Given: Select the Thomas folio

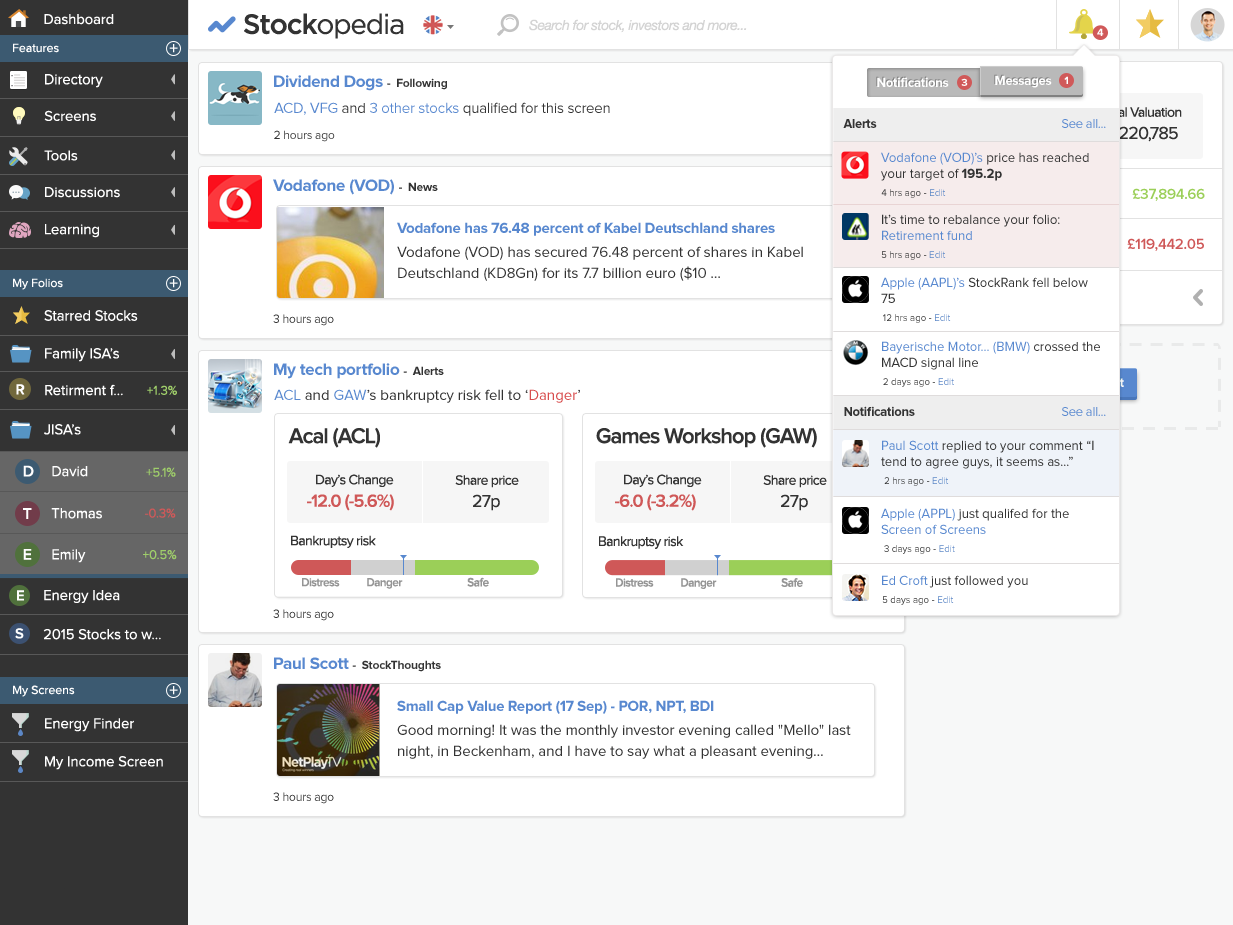Looking at the screenshot, I should click(94, 513).
